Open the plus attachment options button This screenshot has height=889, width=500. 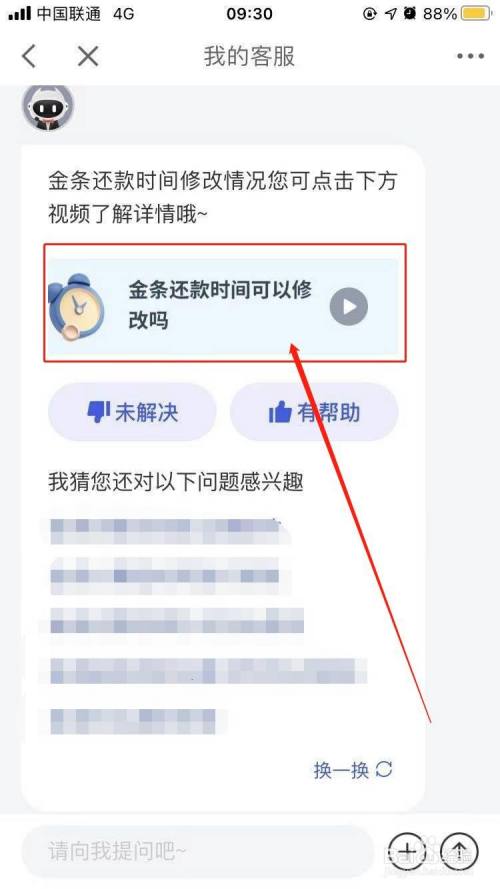pyautogui.click(x=408, y=851)
